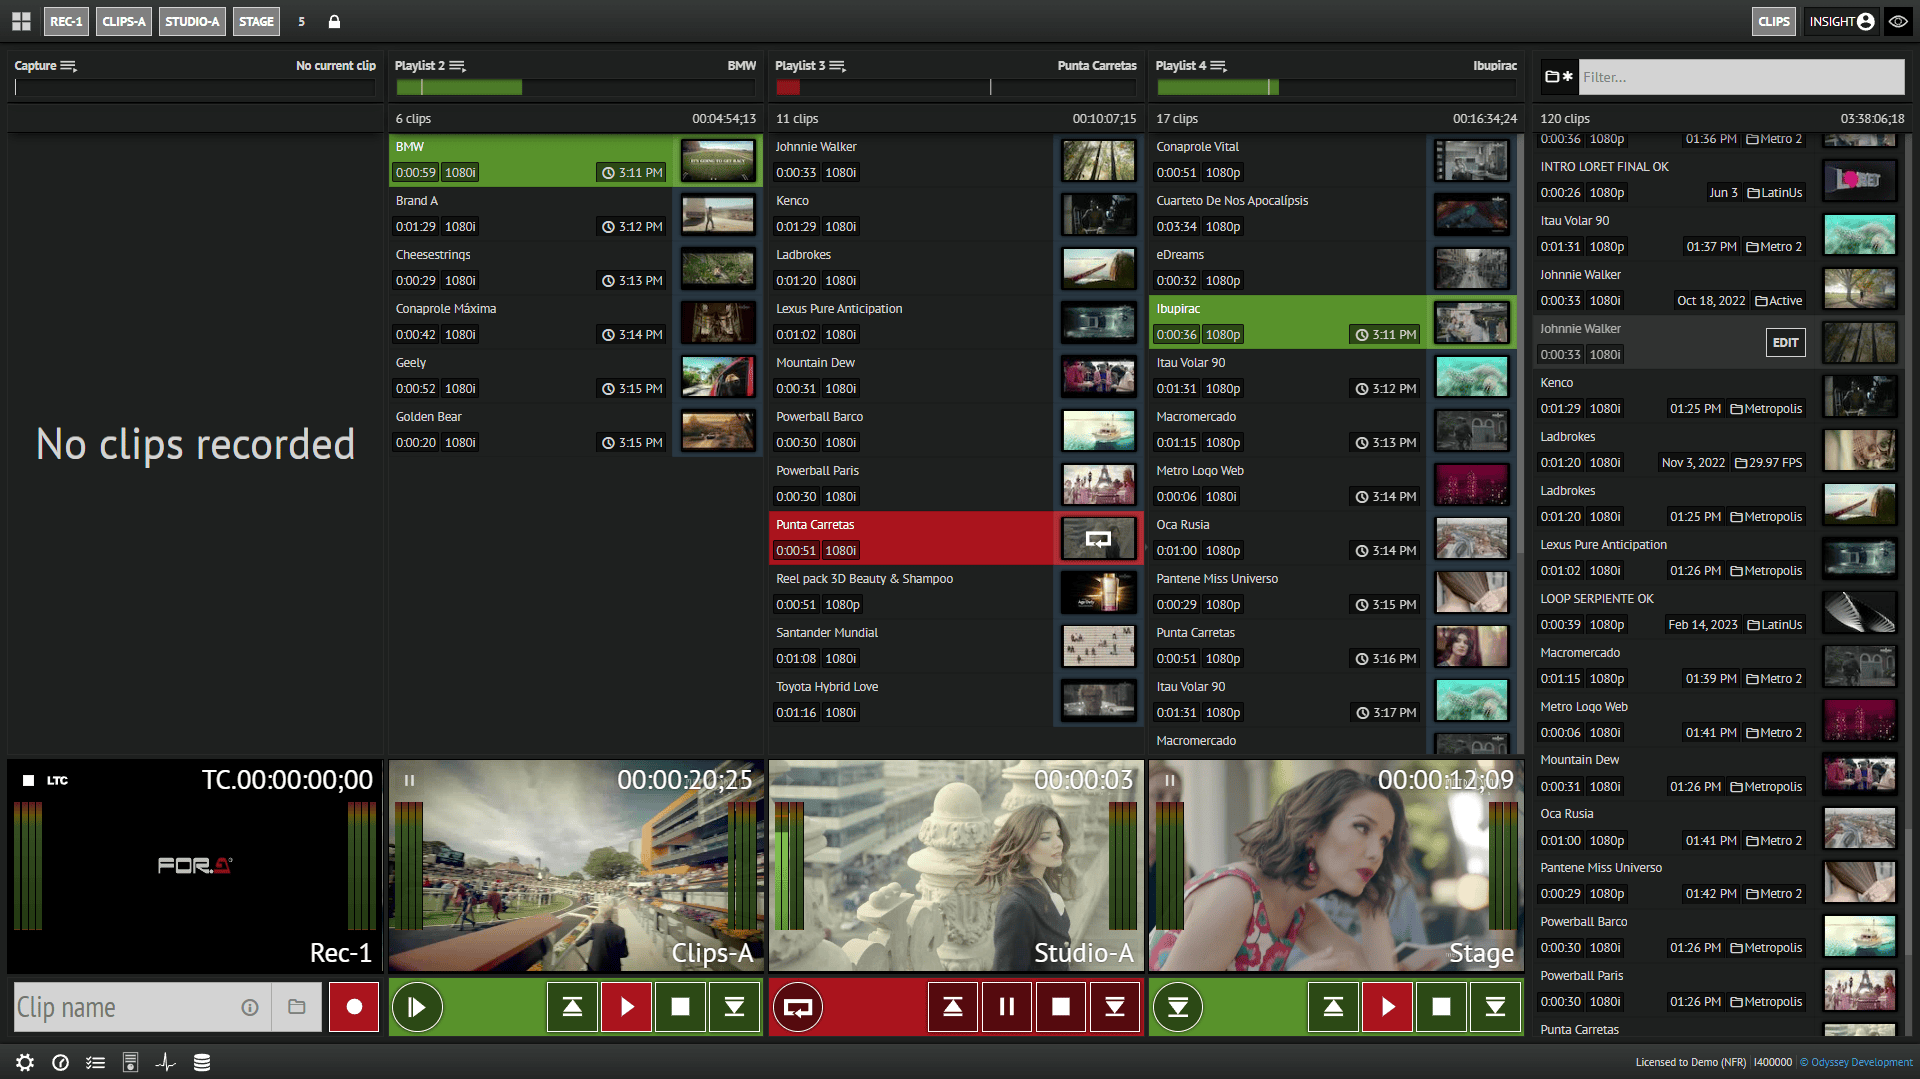The image size is (1920, 1079).
Task: Click the checklist icon in the status bar
Action: pyautogui.click(x=95, y=1062)
